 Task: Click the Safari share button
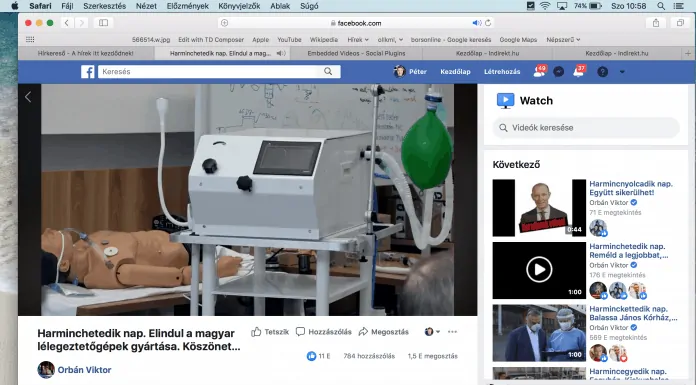[656, 23]
